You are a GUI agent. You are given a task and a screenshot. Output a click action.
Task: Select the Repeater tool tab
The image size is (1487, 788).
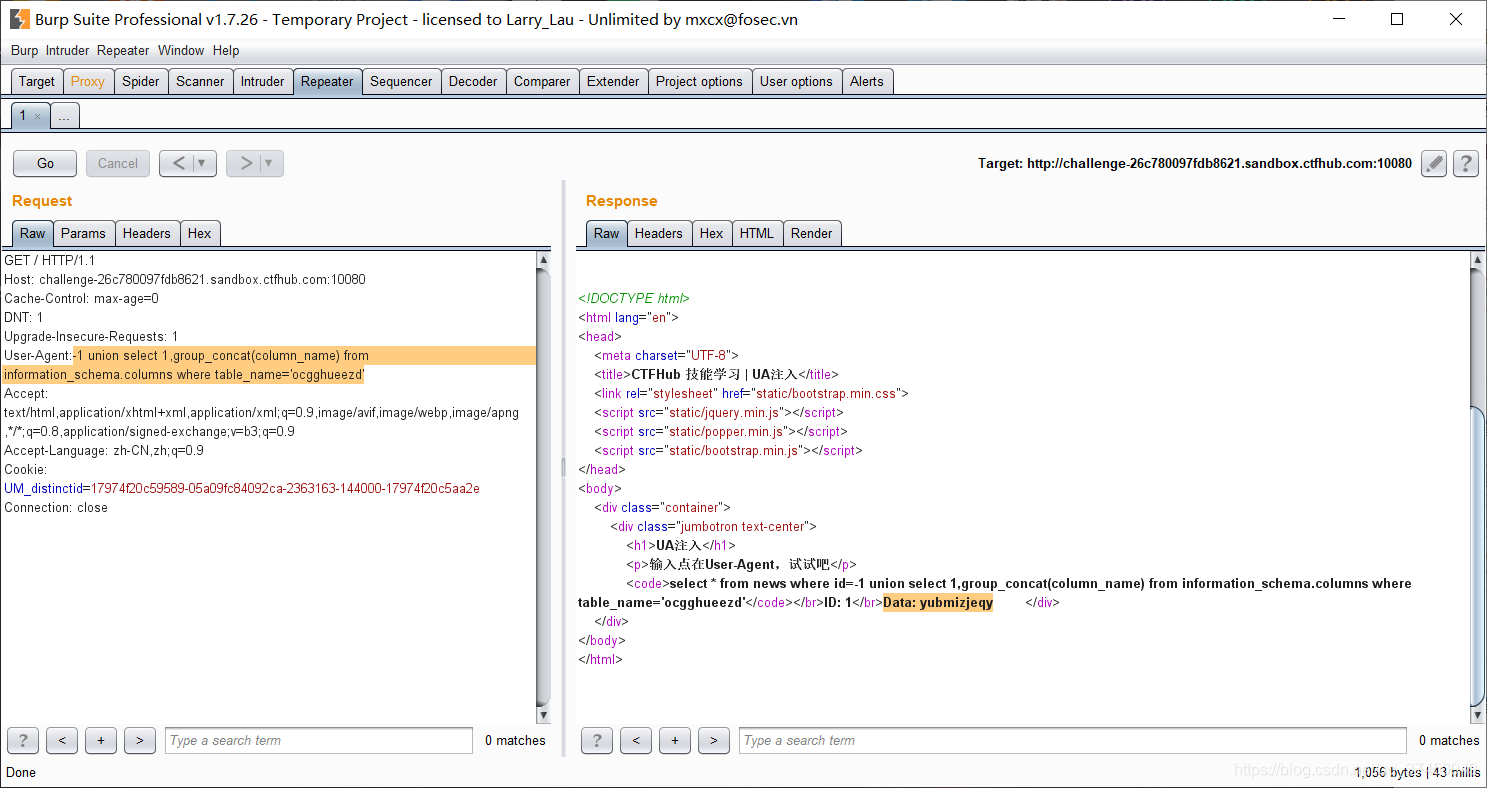(x=327, y=81)
